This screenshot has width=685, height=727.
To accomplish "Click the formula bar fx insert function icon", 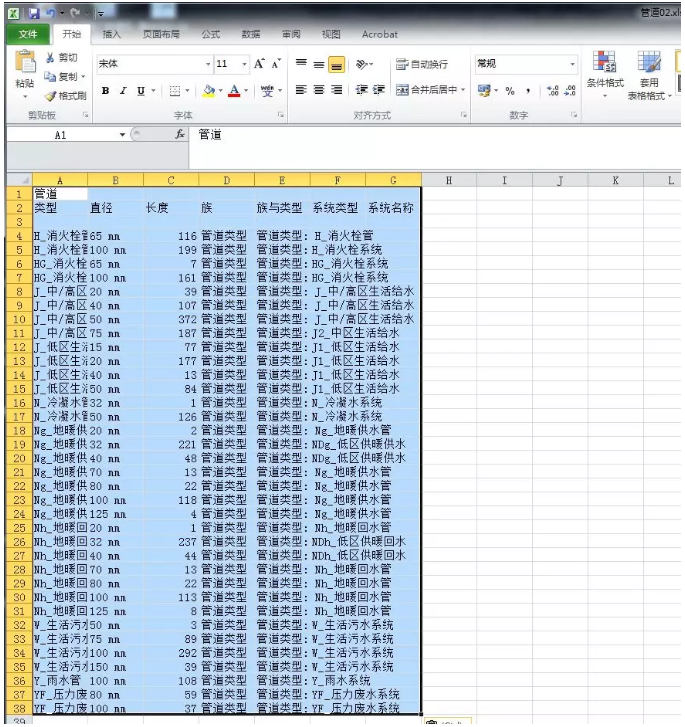I will click(x=180, y=134).
